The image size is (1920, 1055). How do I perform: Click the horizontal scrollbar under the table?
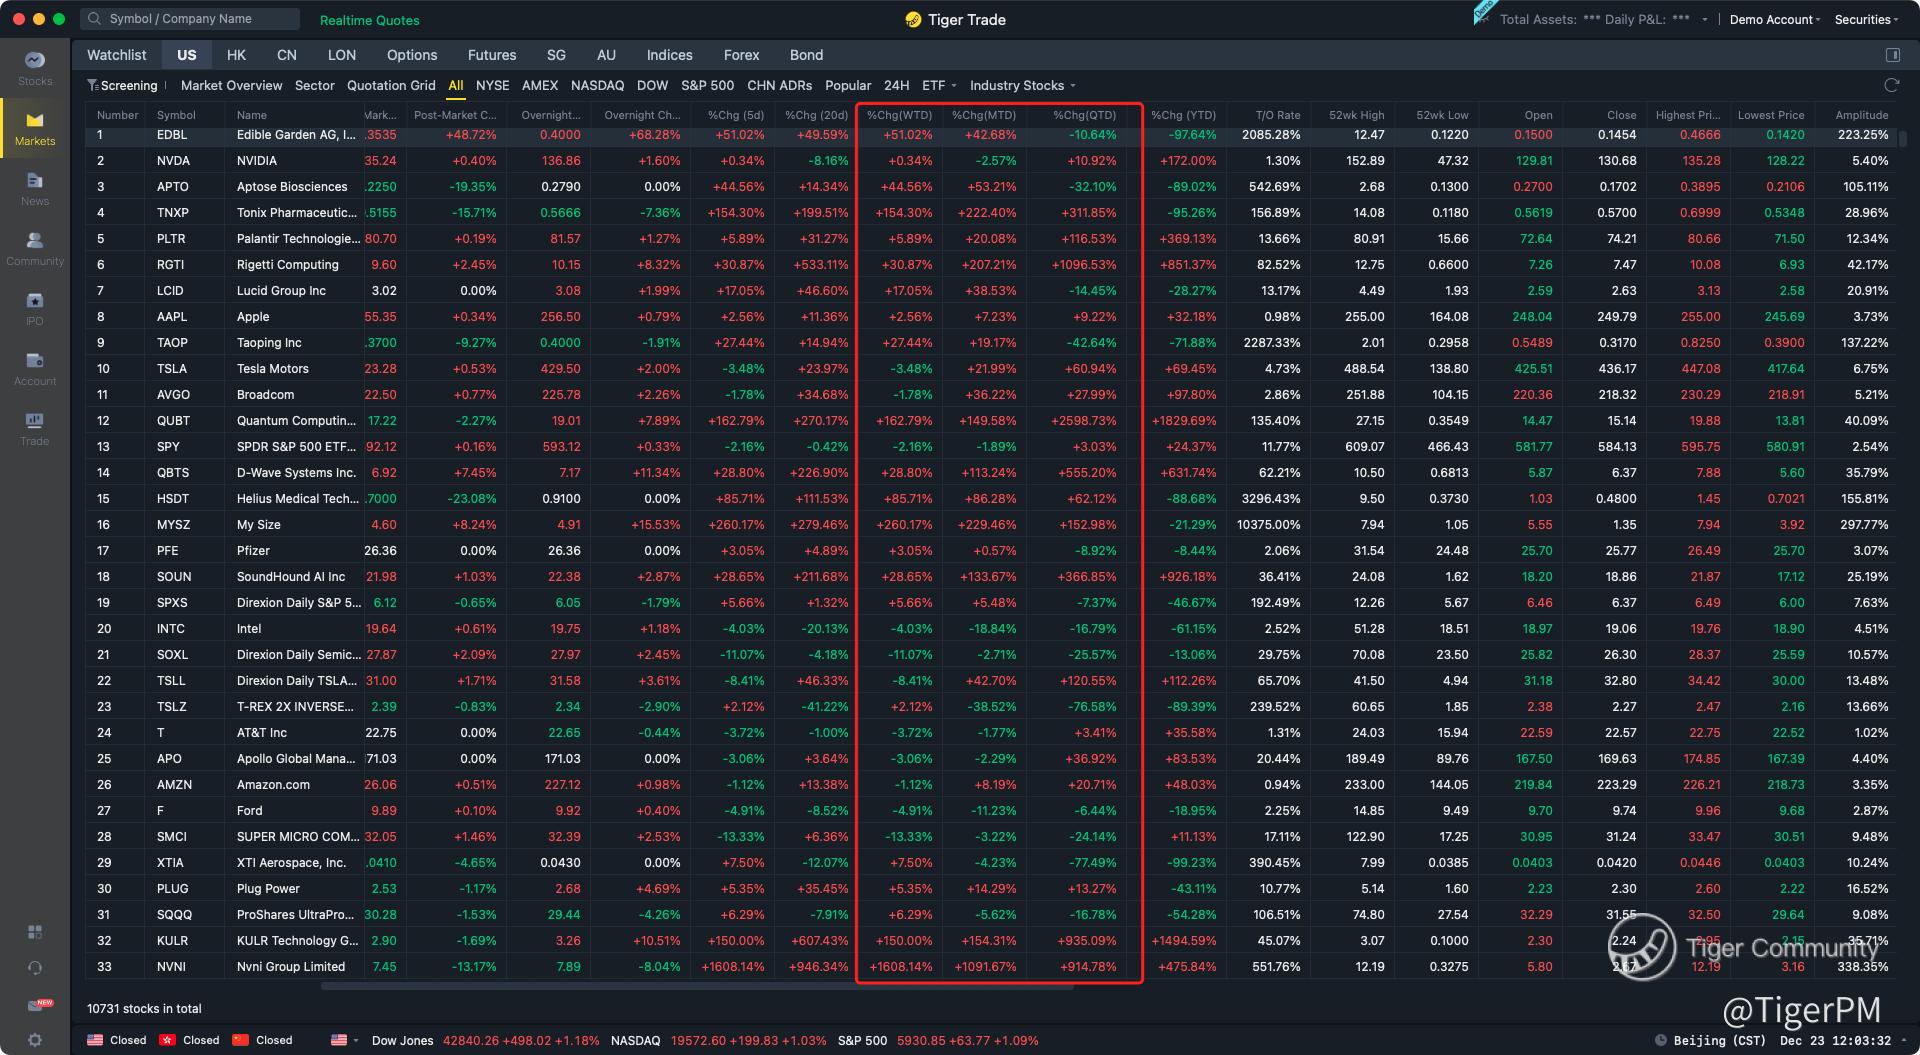[x=697, y=986]
